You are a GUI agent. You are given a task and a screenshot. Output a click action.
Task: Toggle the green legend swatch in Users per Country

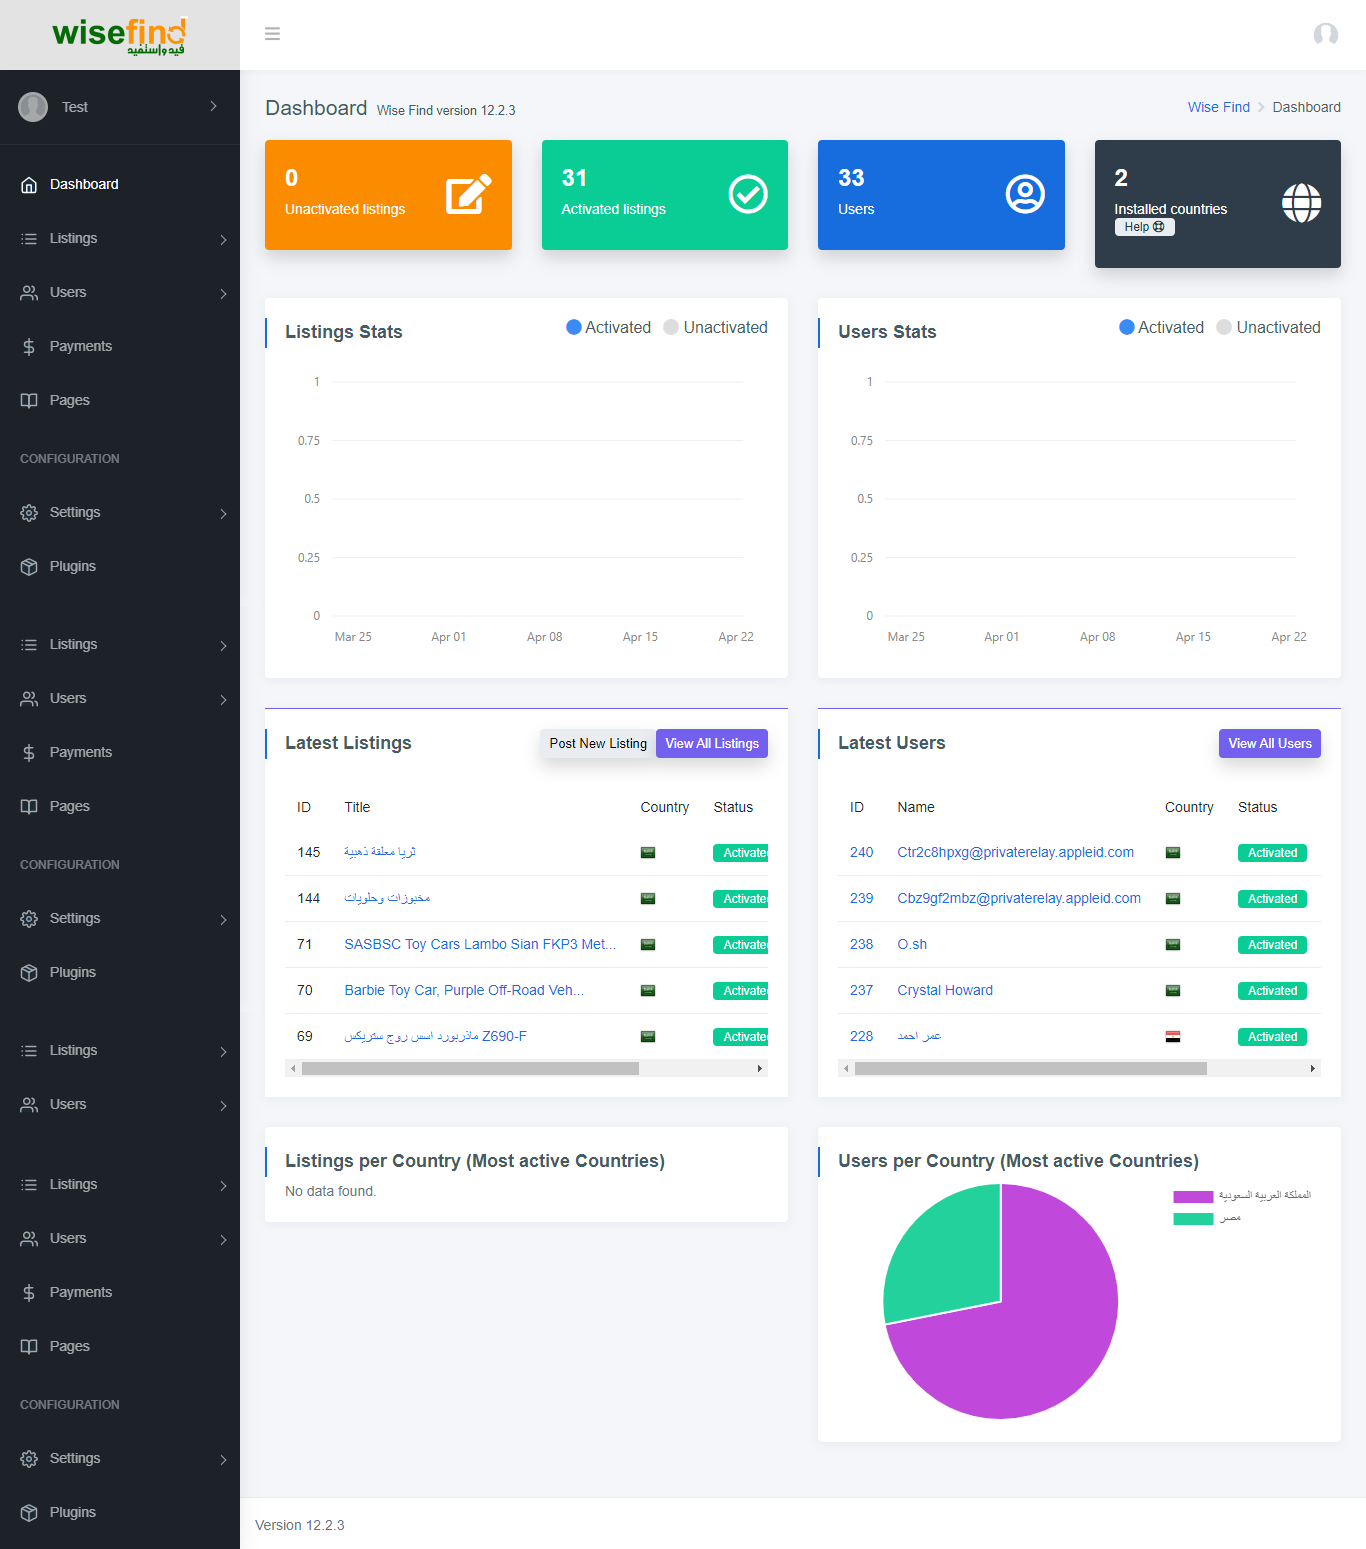(x=1193, y=1218)
